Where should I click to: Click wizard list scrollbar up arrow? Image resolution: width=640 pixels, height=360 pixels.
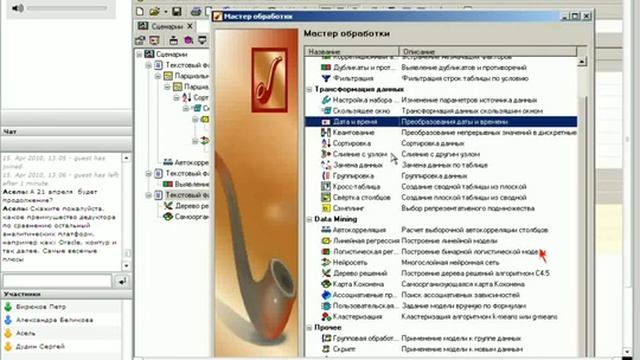[582, 62]
